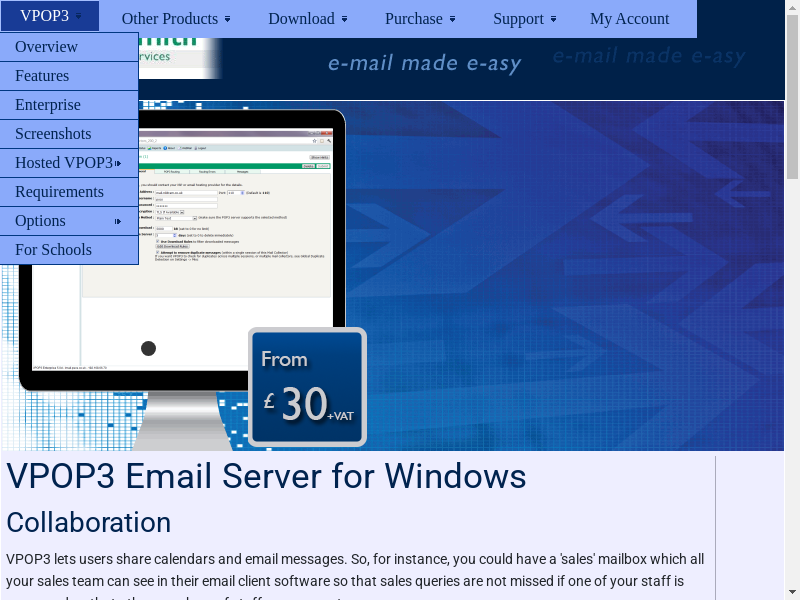Open the Purchase dropdown menu
Viewport: 800px width, 600px height.
click(x=420, y=18)
